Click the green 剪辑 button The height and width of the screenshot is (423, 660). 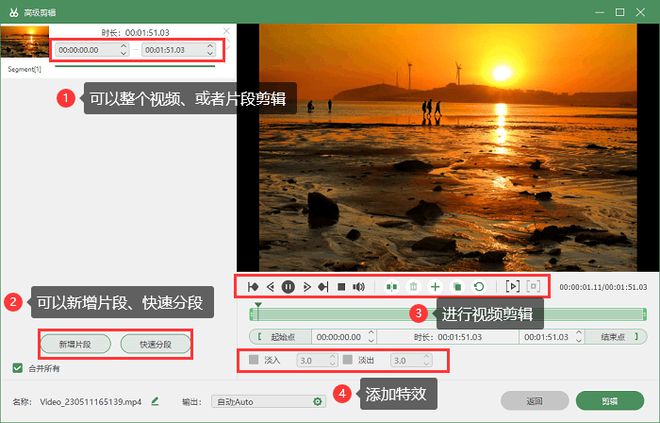click(609, 401)
